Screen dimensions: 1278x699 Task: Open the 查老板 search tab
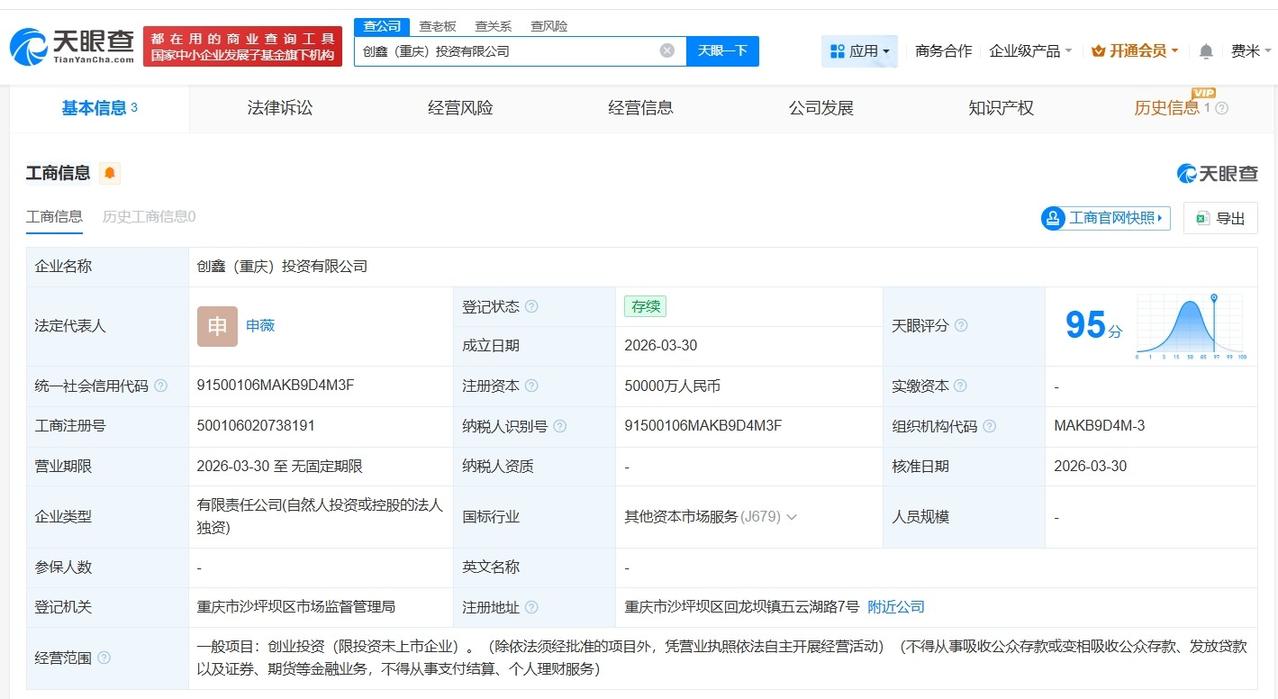click(437, 26)
